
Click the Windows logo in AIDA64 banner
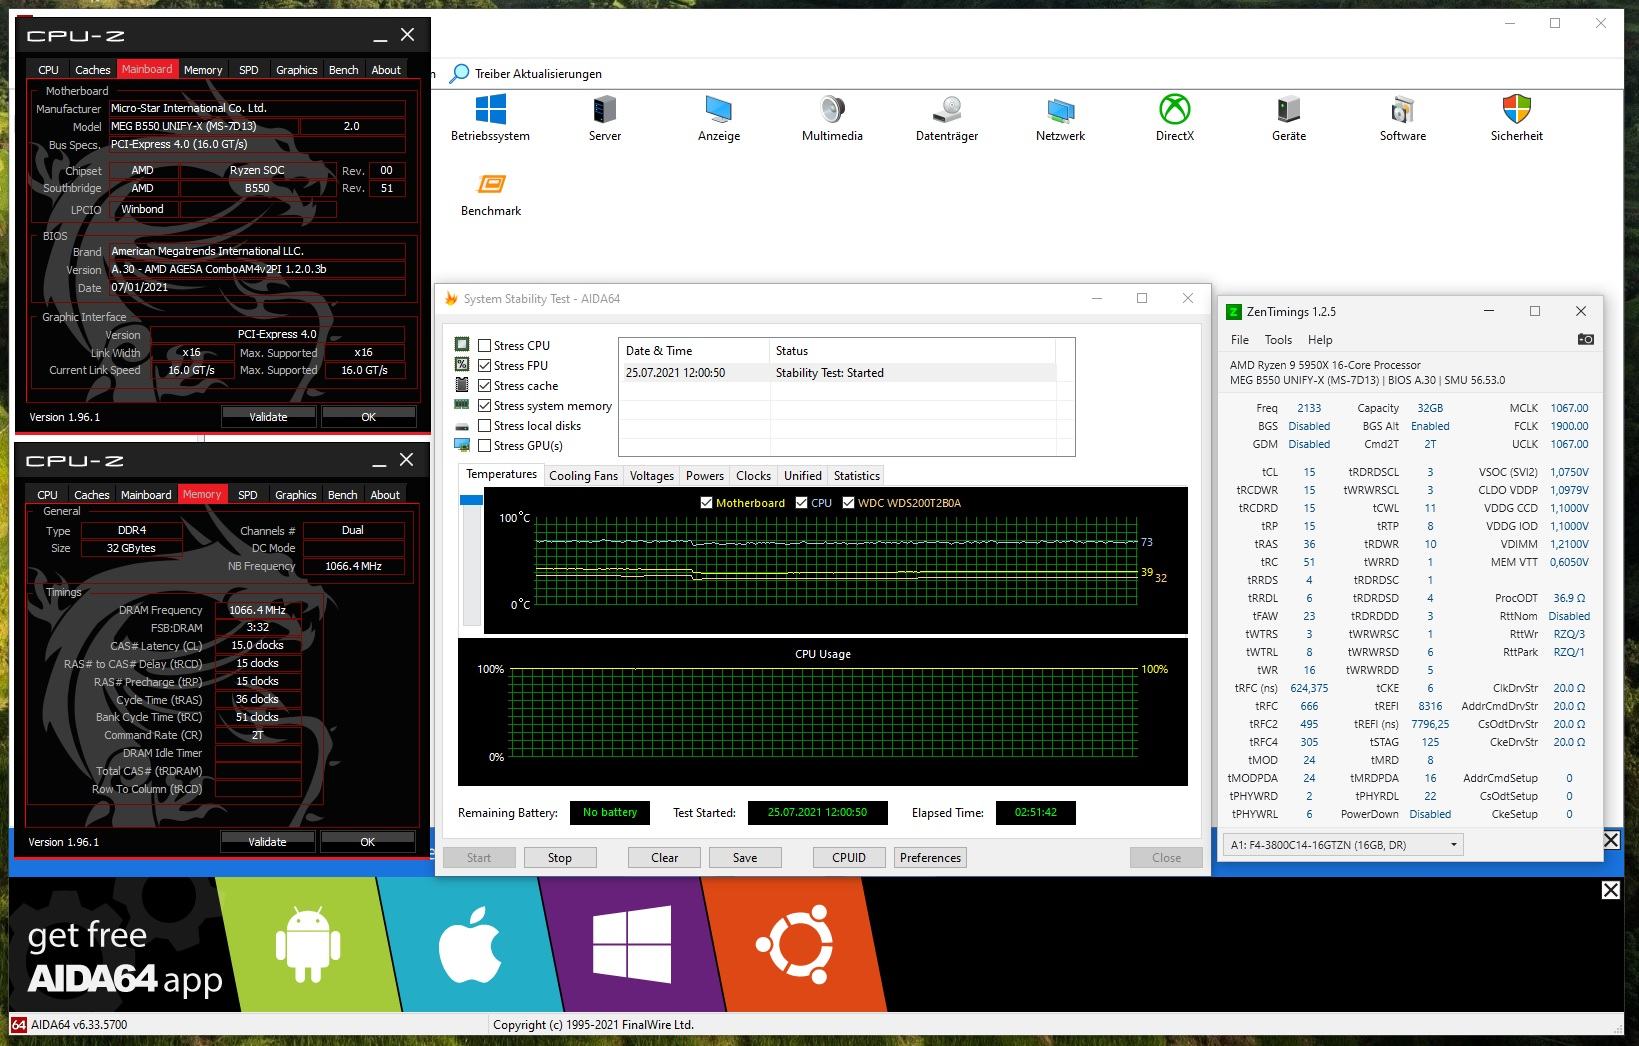(632, 945)
